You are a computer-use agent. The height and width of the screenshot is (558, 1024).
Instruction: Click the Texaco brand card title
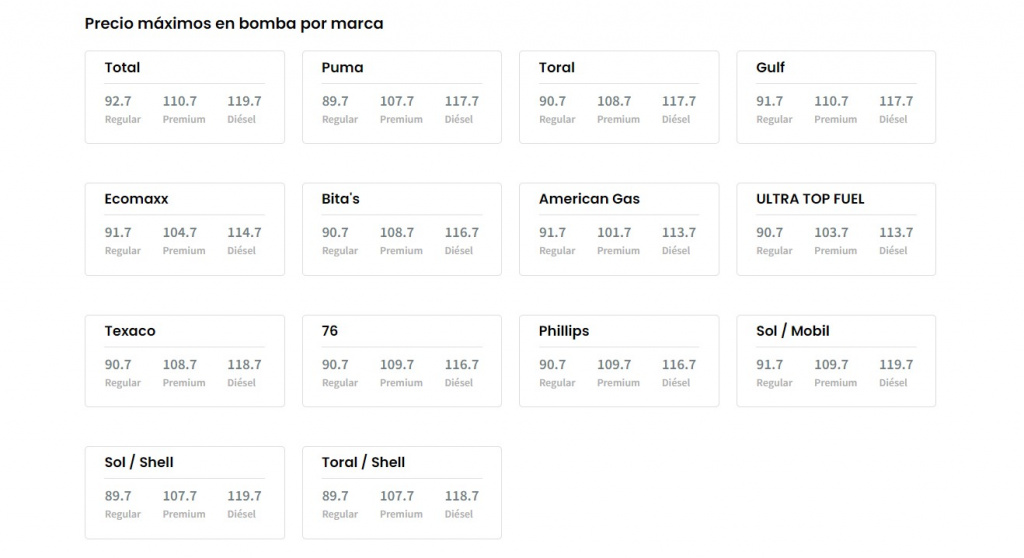(x=130, y=331)
